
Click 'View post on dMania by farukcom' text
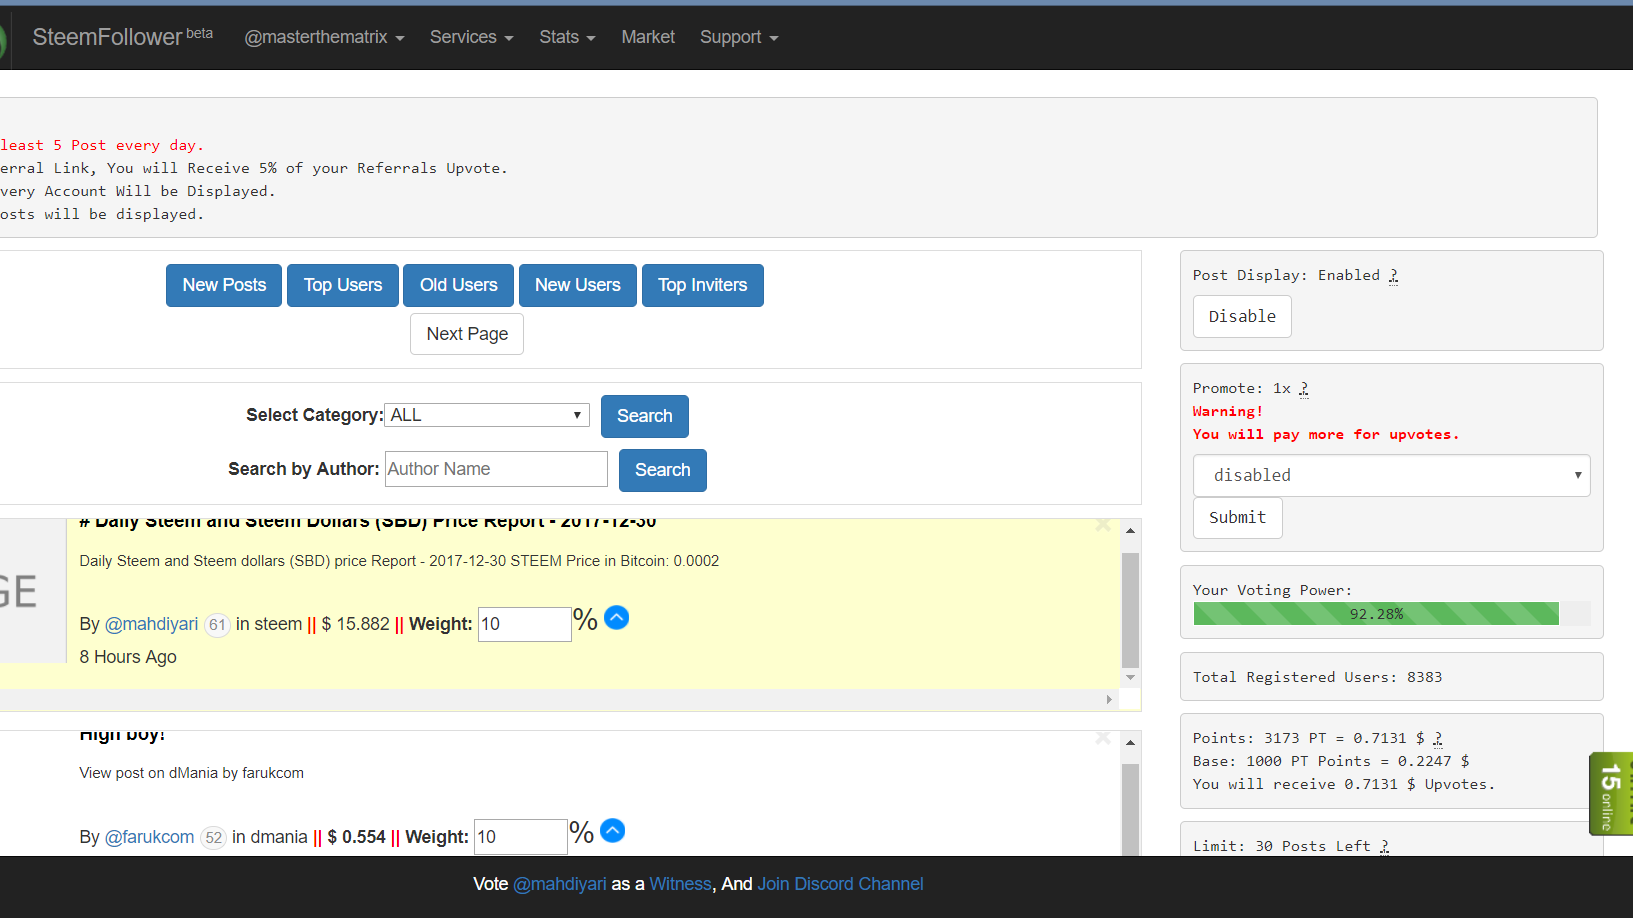[192, 773]
